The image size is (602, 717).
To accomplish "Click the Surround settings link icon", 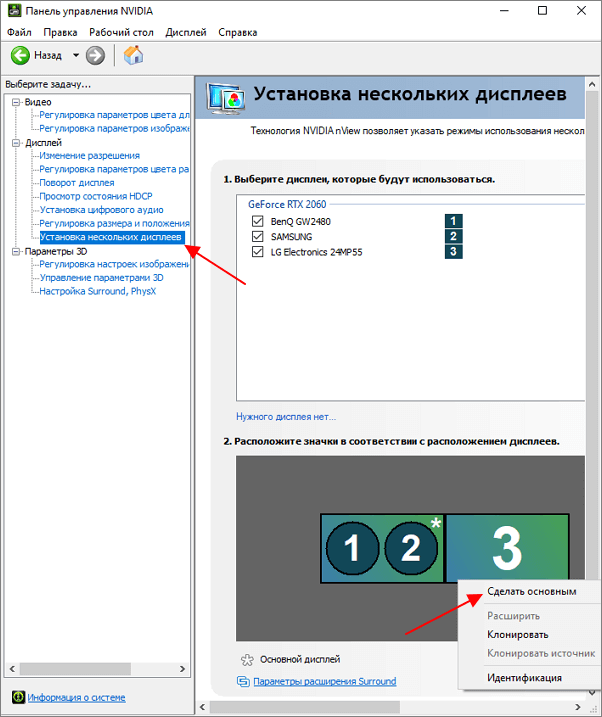I will (243, 681).
